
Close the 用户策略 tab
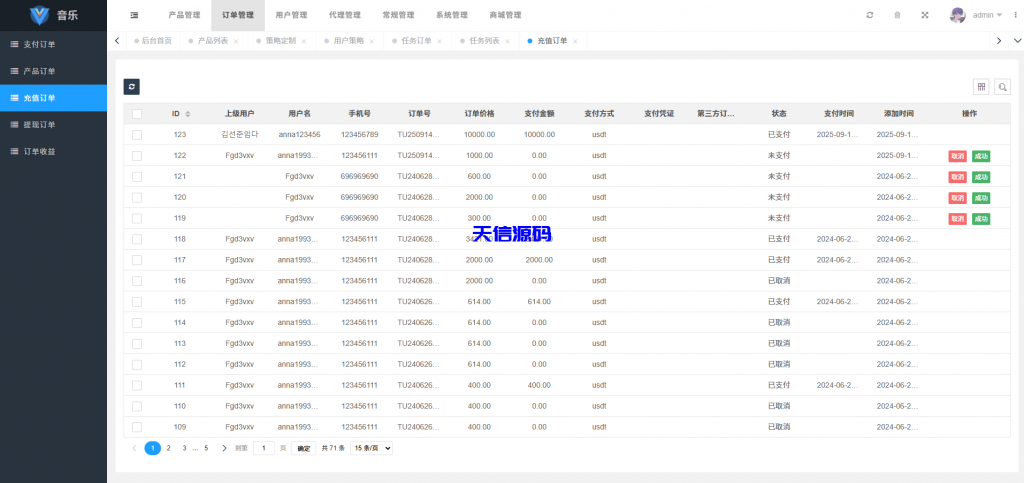tap(372, 41)
